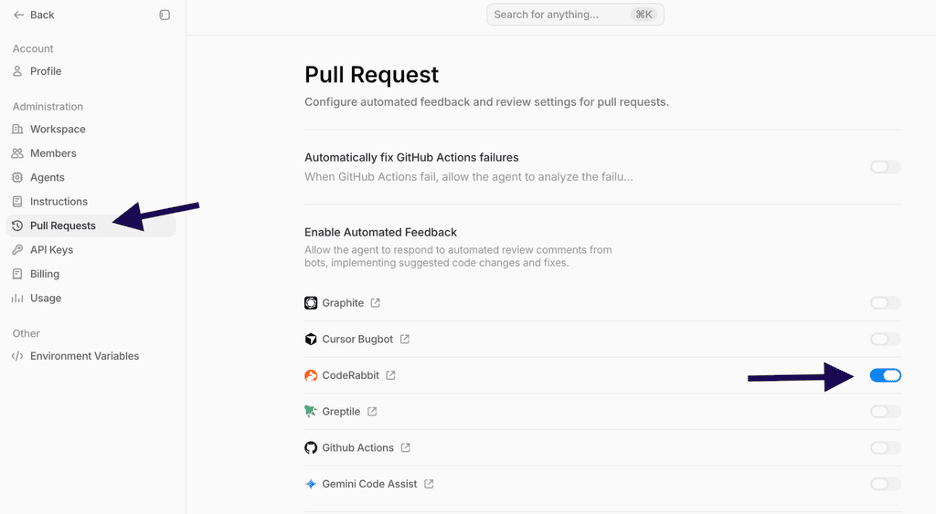Open Graphite external link icon

click(375, 303)
